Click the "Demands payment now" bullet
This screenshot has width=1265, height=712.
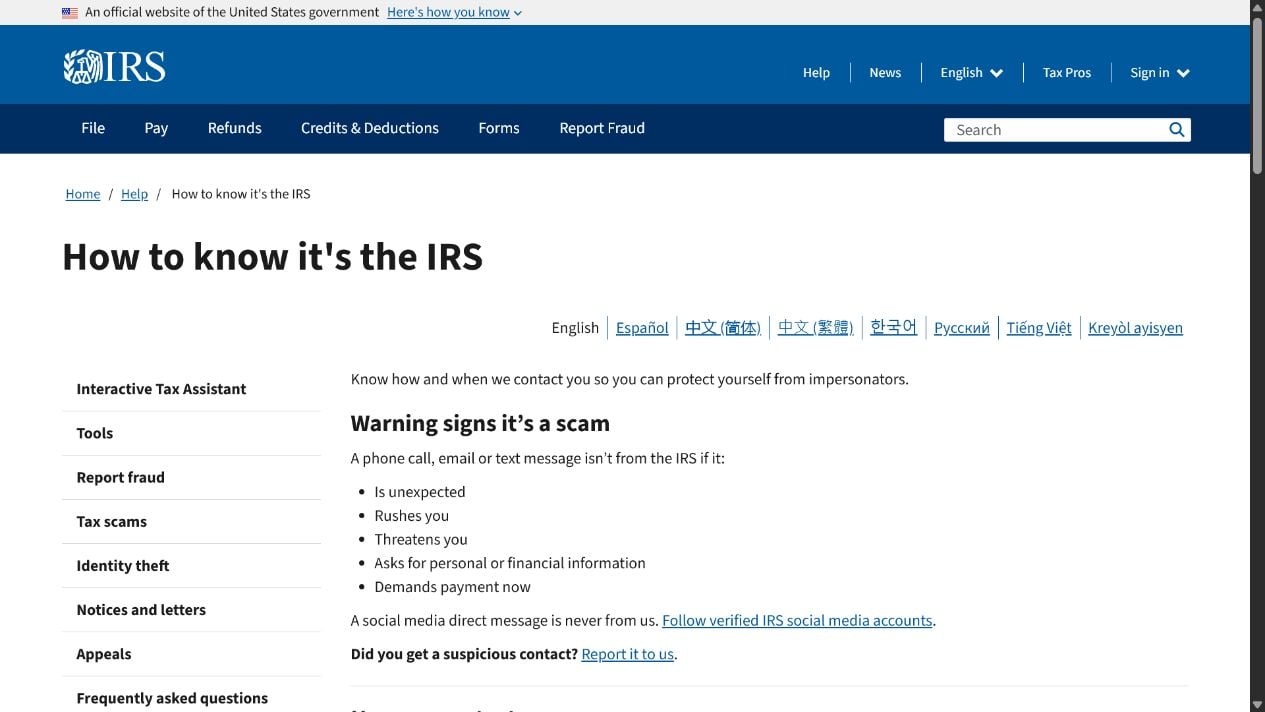pyautogui.click(x=452, y=587)
